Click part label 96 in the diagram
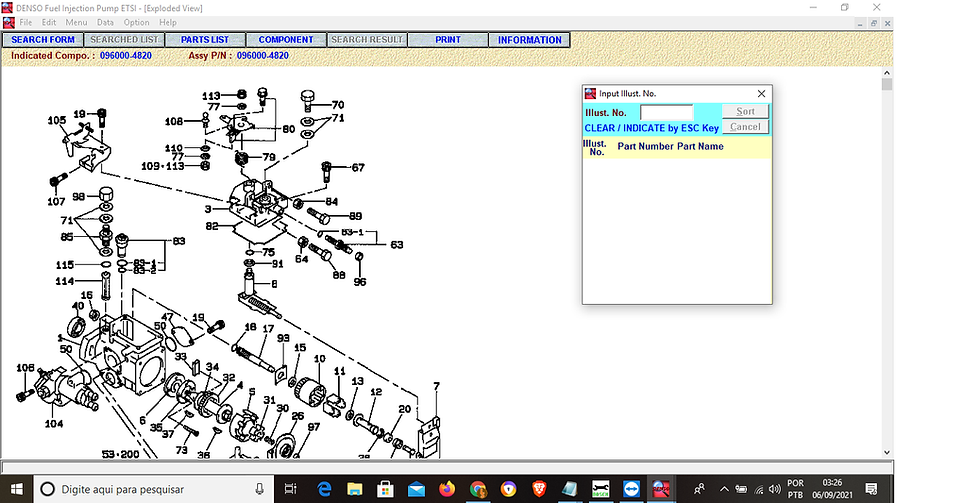Viewport: 980px width, 503px height. coord(360,282)
